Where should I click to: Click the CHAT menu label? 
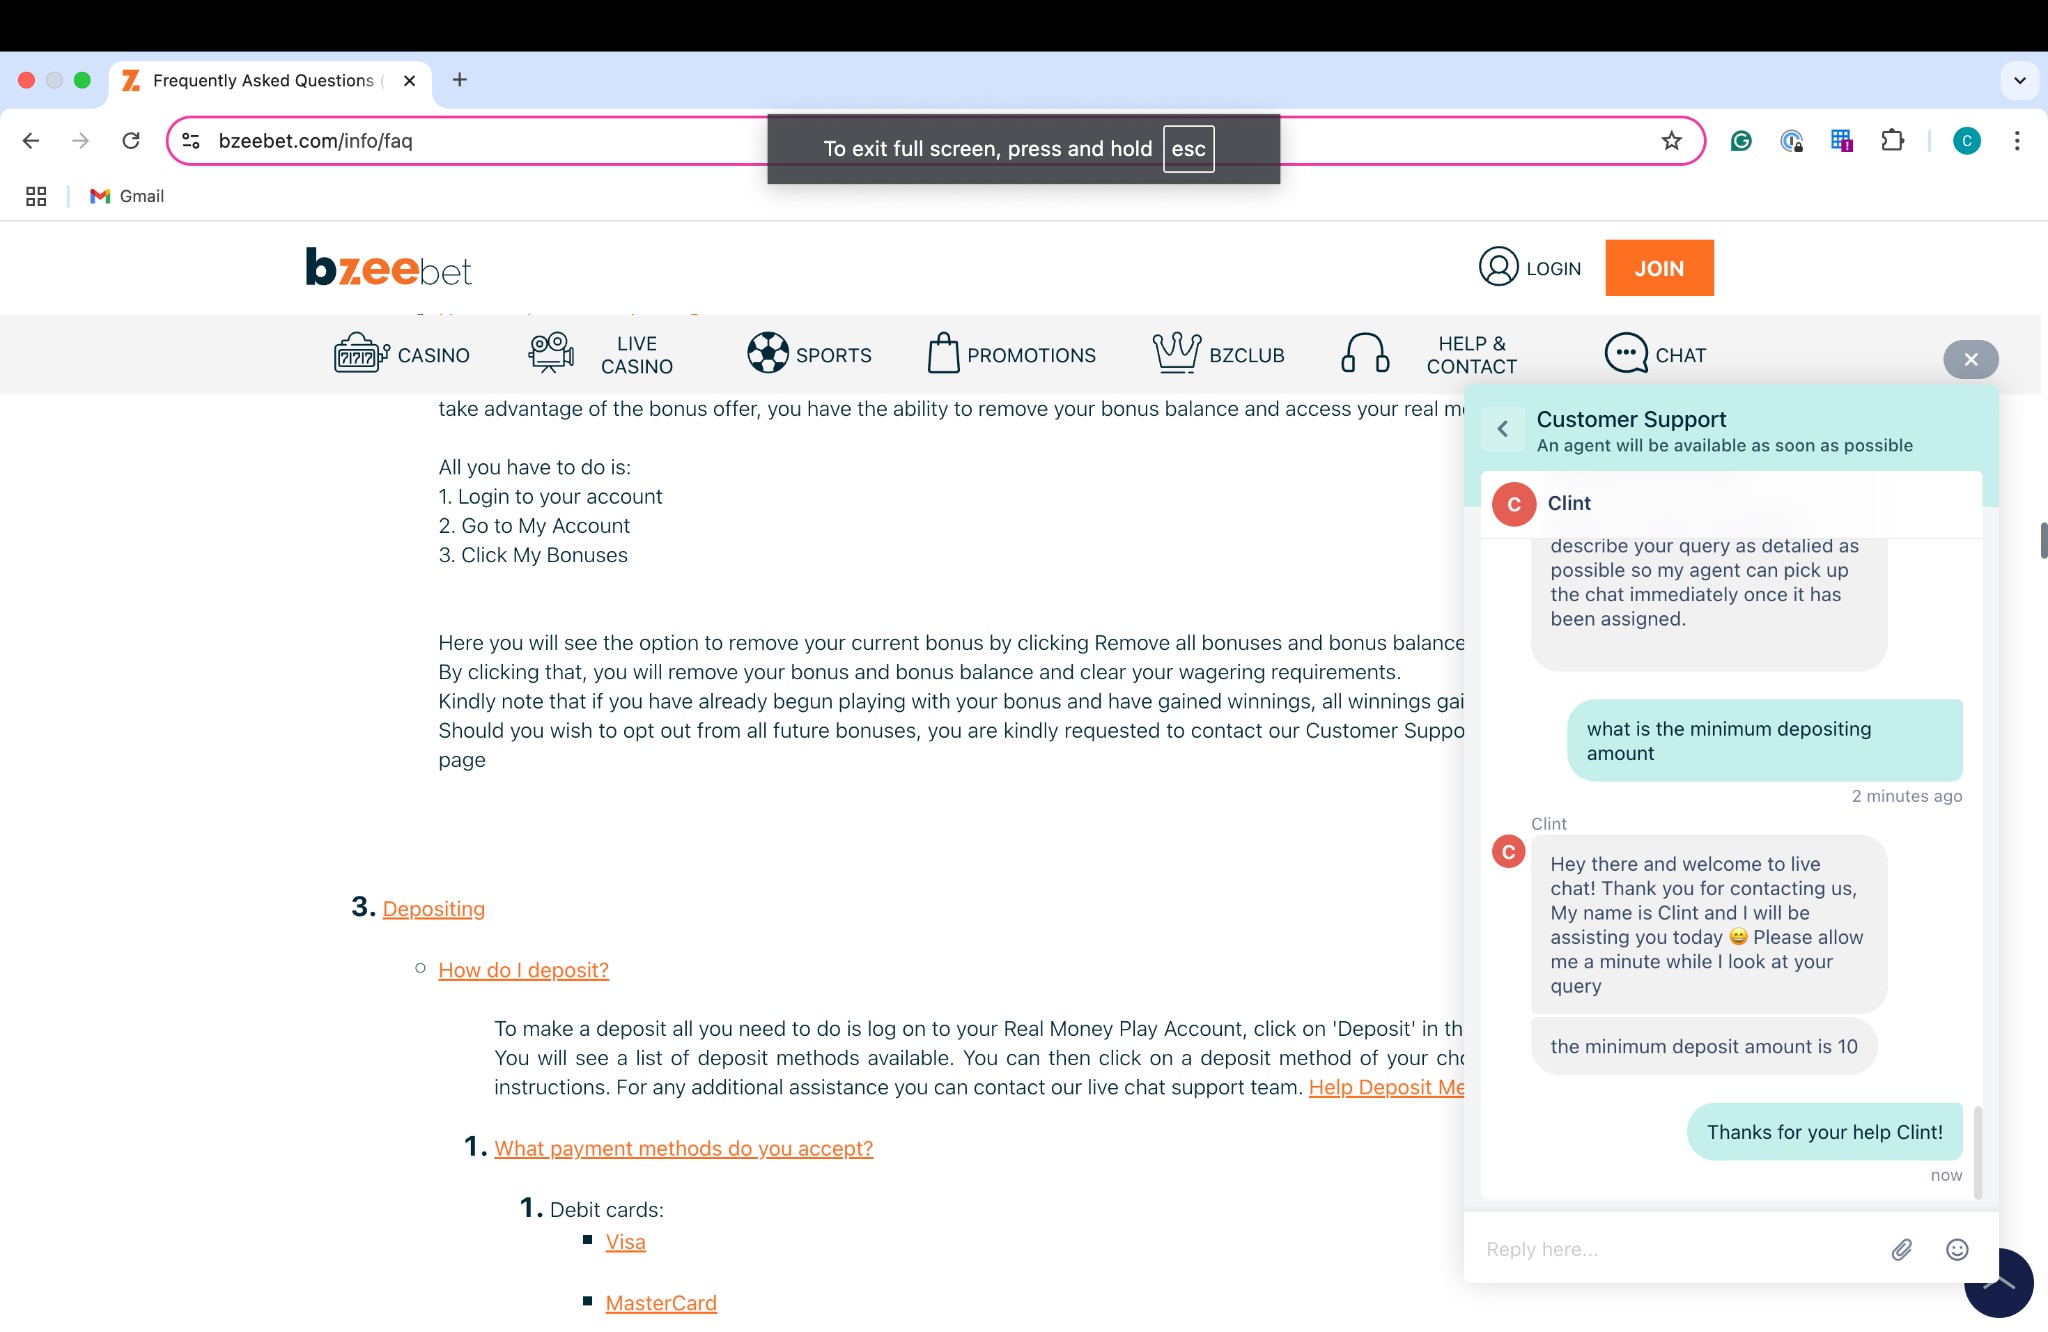click(x=1680, y=355)
